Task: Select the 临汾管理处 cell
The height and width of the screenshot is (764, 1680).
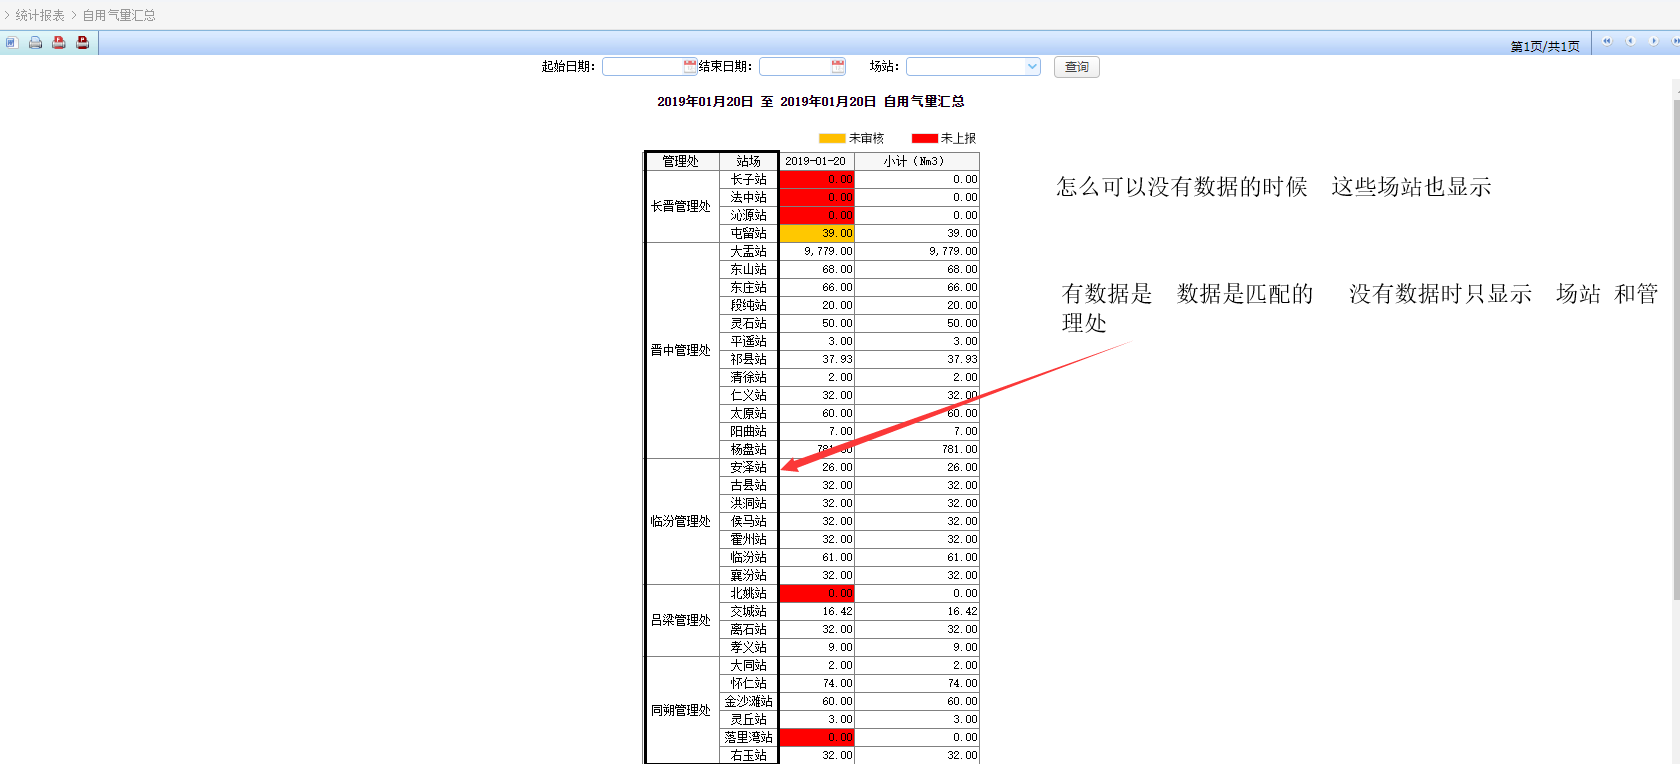Action: coord(681,521)
